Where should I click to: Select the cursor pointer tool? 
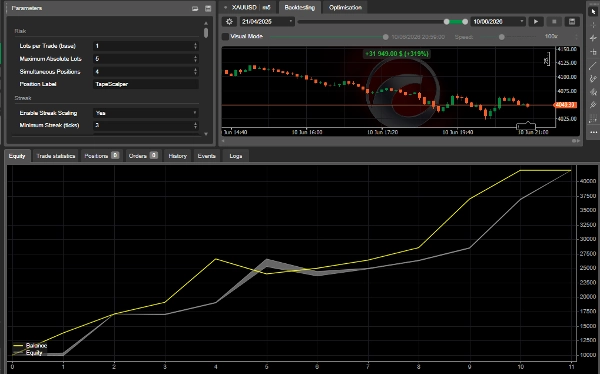(x=593, y=11)
